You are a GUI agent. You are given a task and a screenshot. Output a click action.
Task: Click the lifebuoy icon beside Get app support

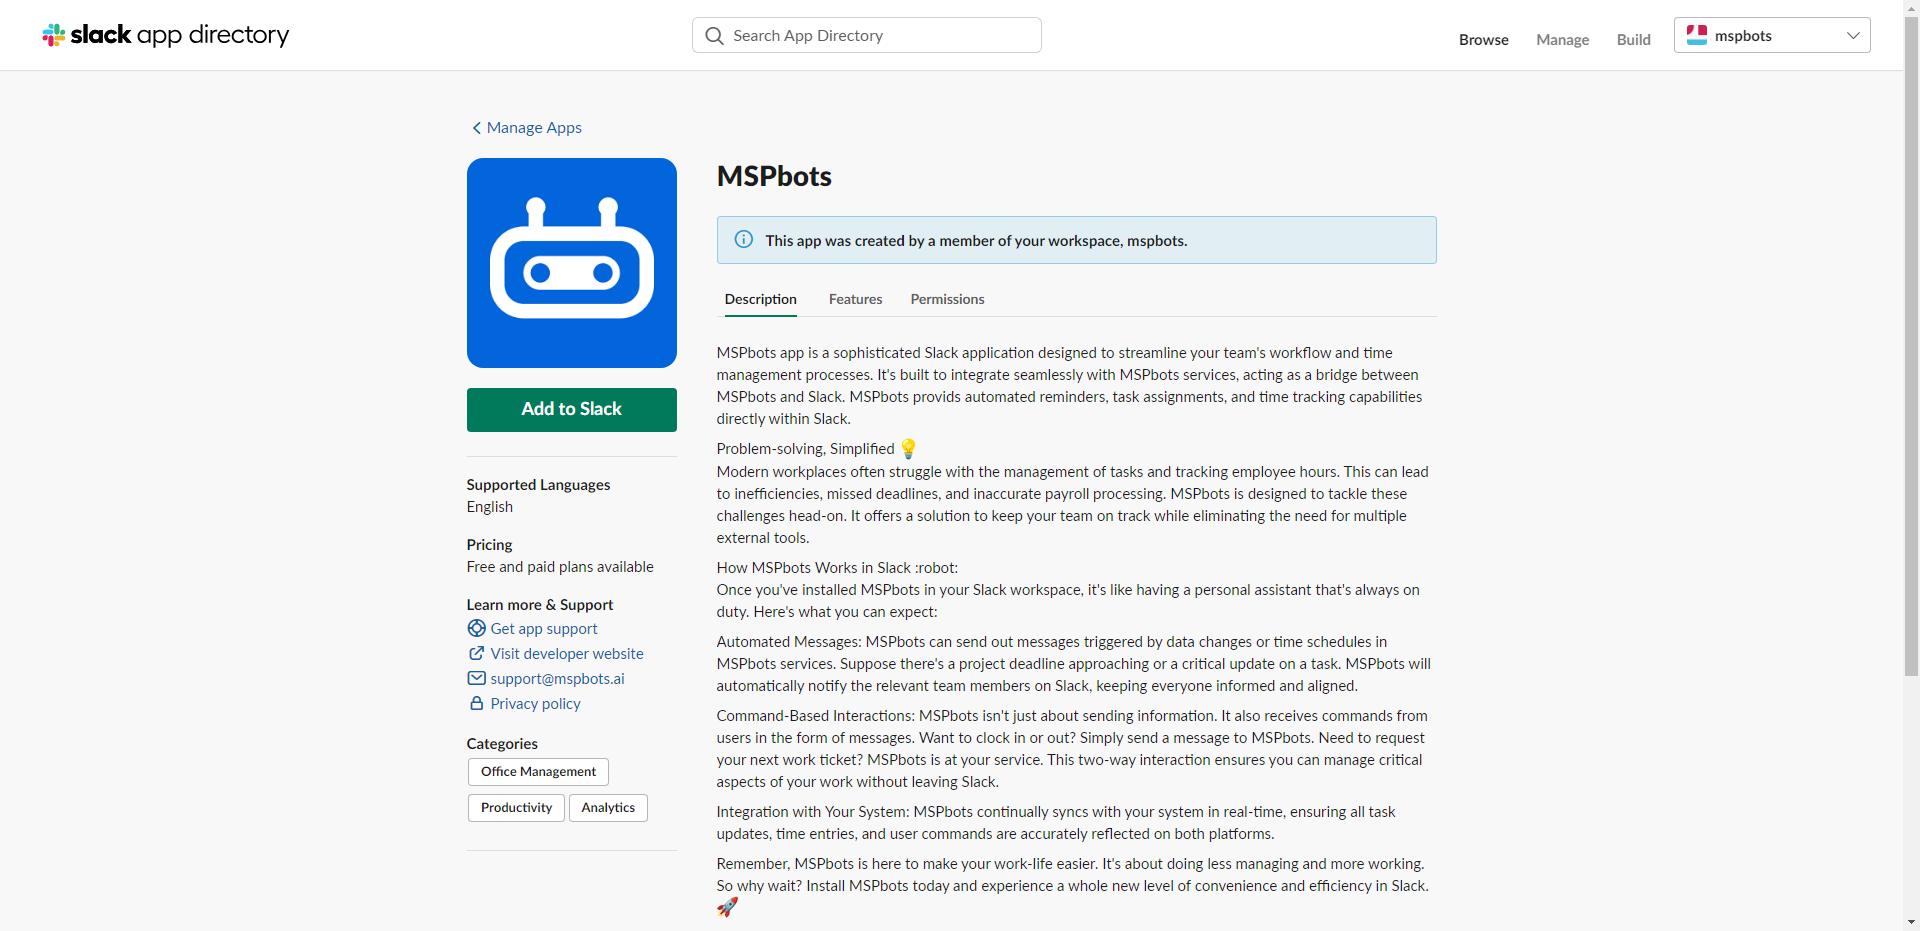pyautogui.click(x=477, y=629)
